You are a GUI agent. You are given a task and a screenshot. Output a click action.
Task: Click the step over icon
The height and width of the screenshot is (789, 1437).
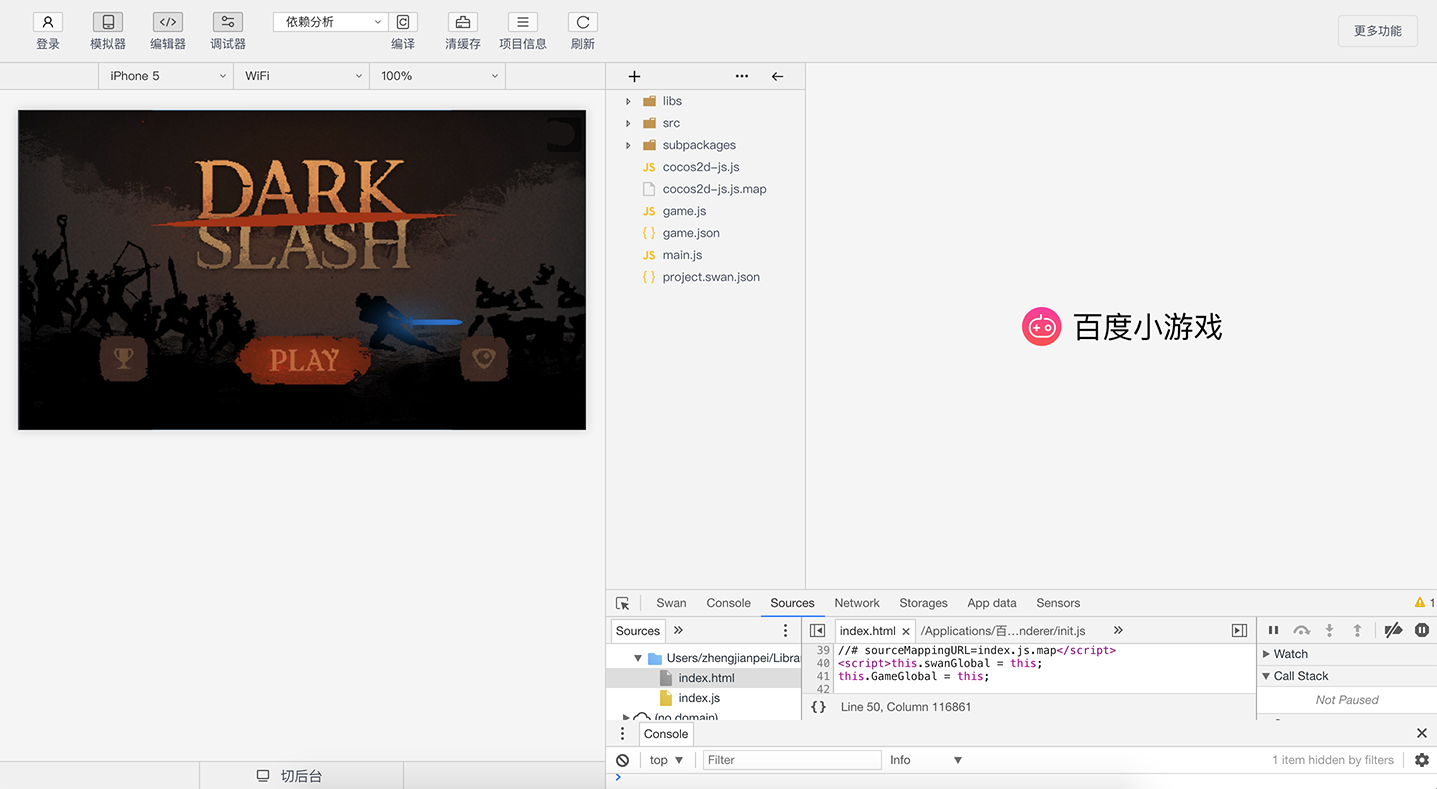click(1301, 630)
